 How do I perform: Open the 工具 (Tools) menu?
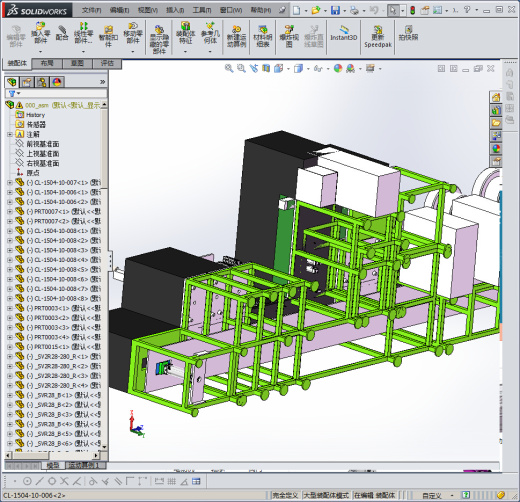202,10
